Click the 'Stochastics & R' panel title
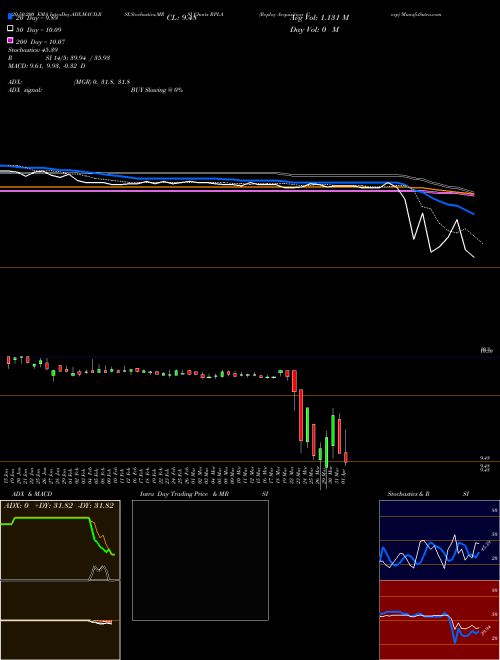The height and width of the screenshot is (660, 500). point(408,494)
